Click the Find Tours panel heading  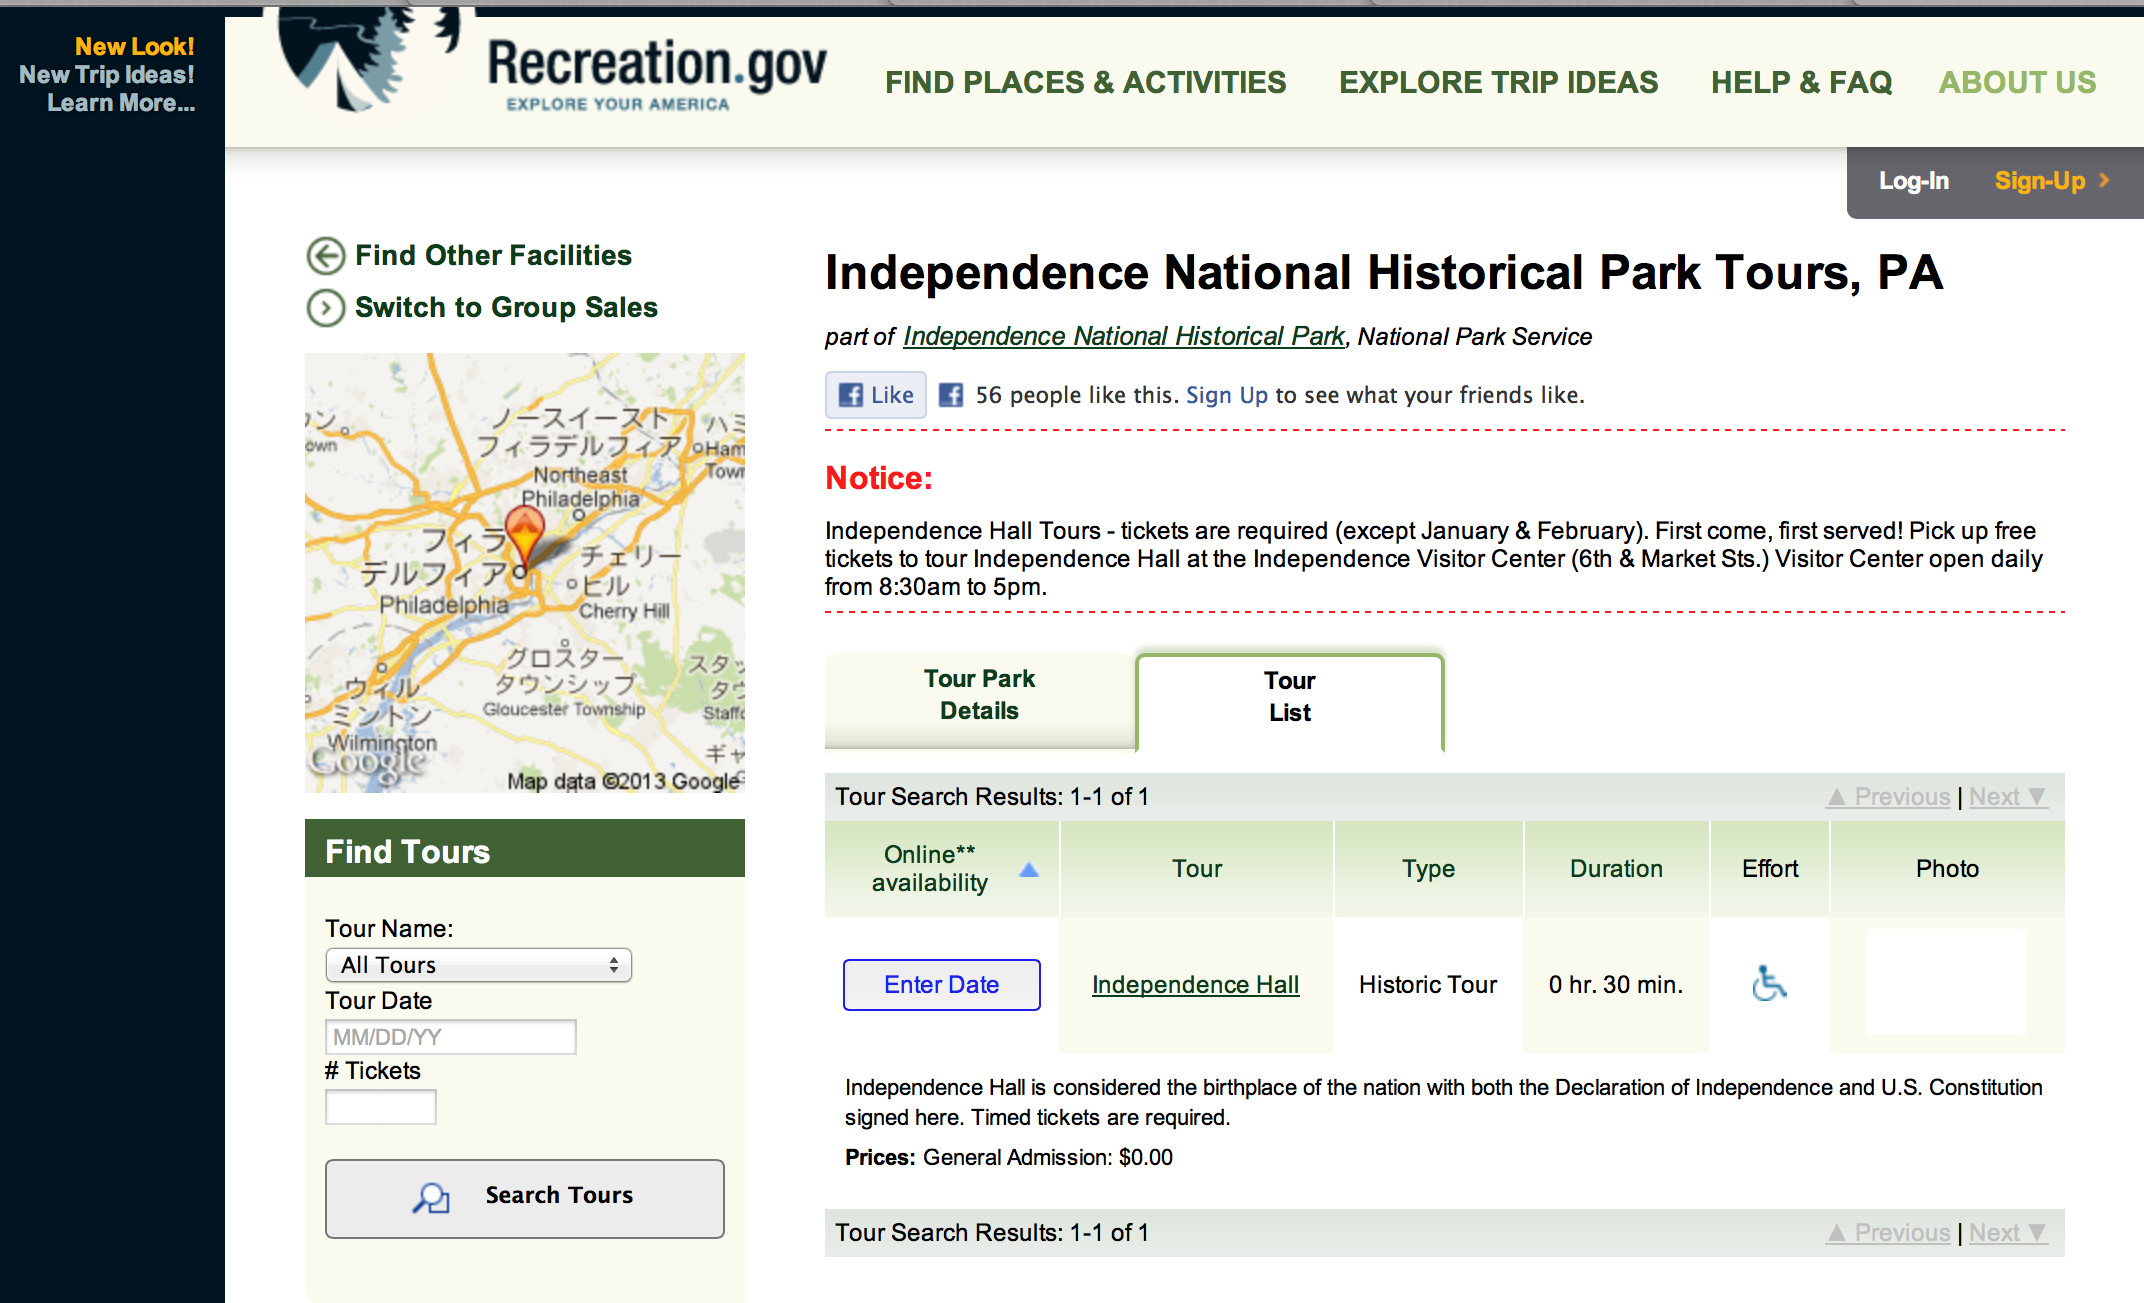click(525, 849)
